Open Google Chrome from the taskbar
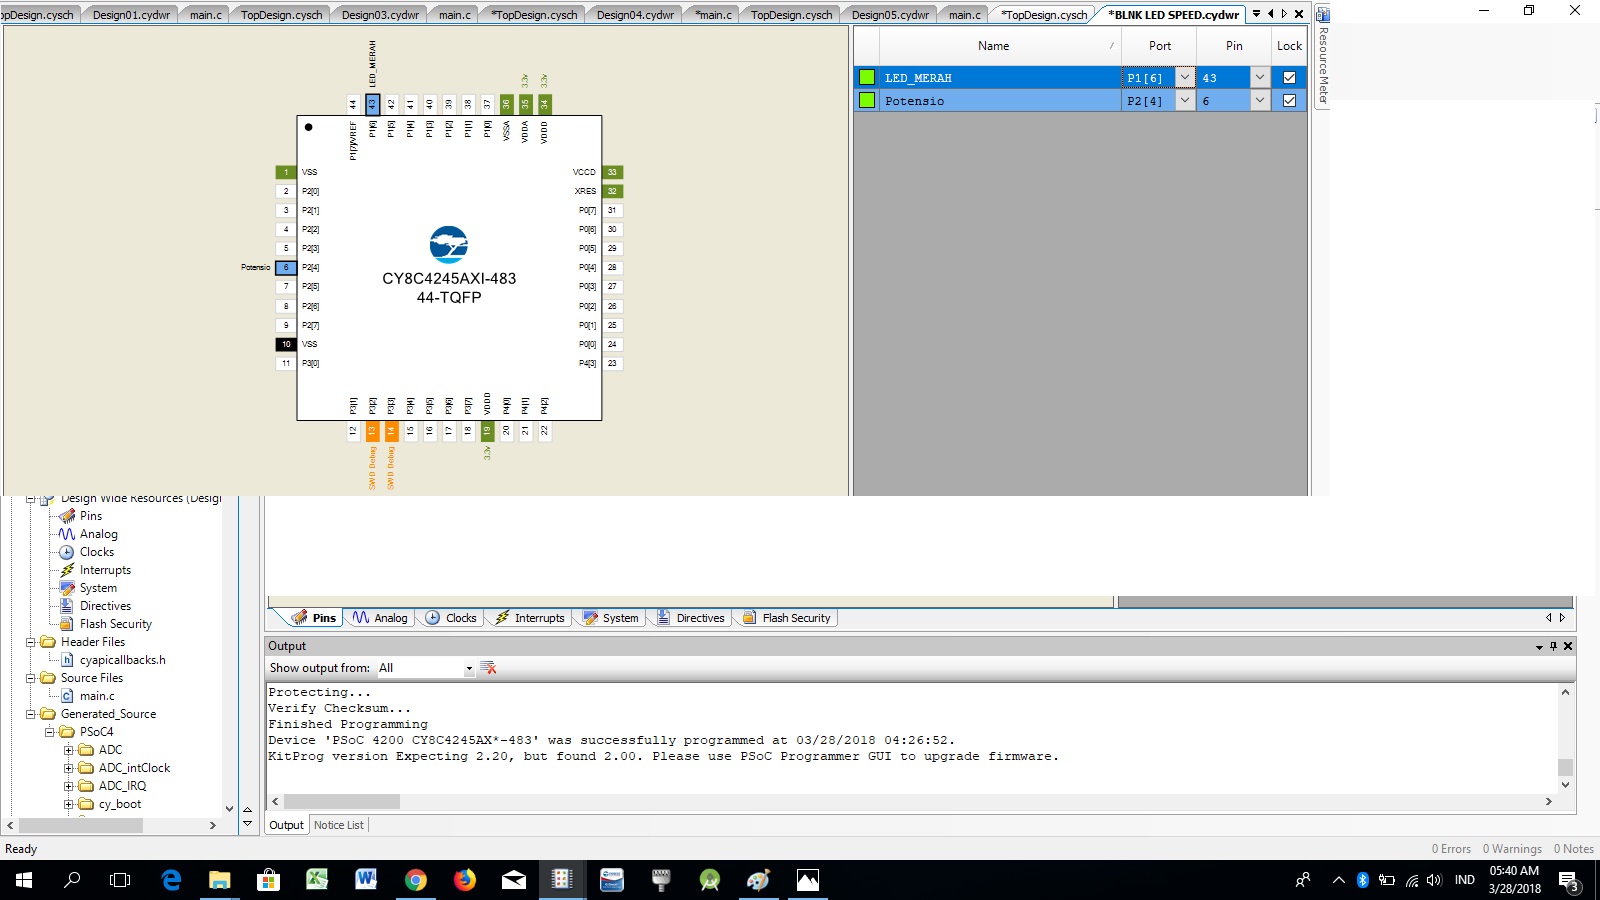 415,880
